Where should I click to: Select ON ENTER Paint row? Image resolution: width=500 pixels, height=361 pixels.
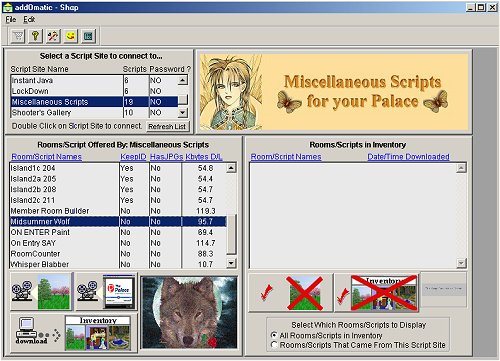tap(118, 232)
